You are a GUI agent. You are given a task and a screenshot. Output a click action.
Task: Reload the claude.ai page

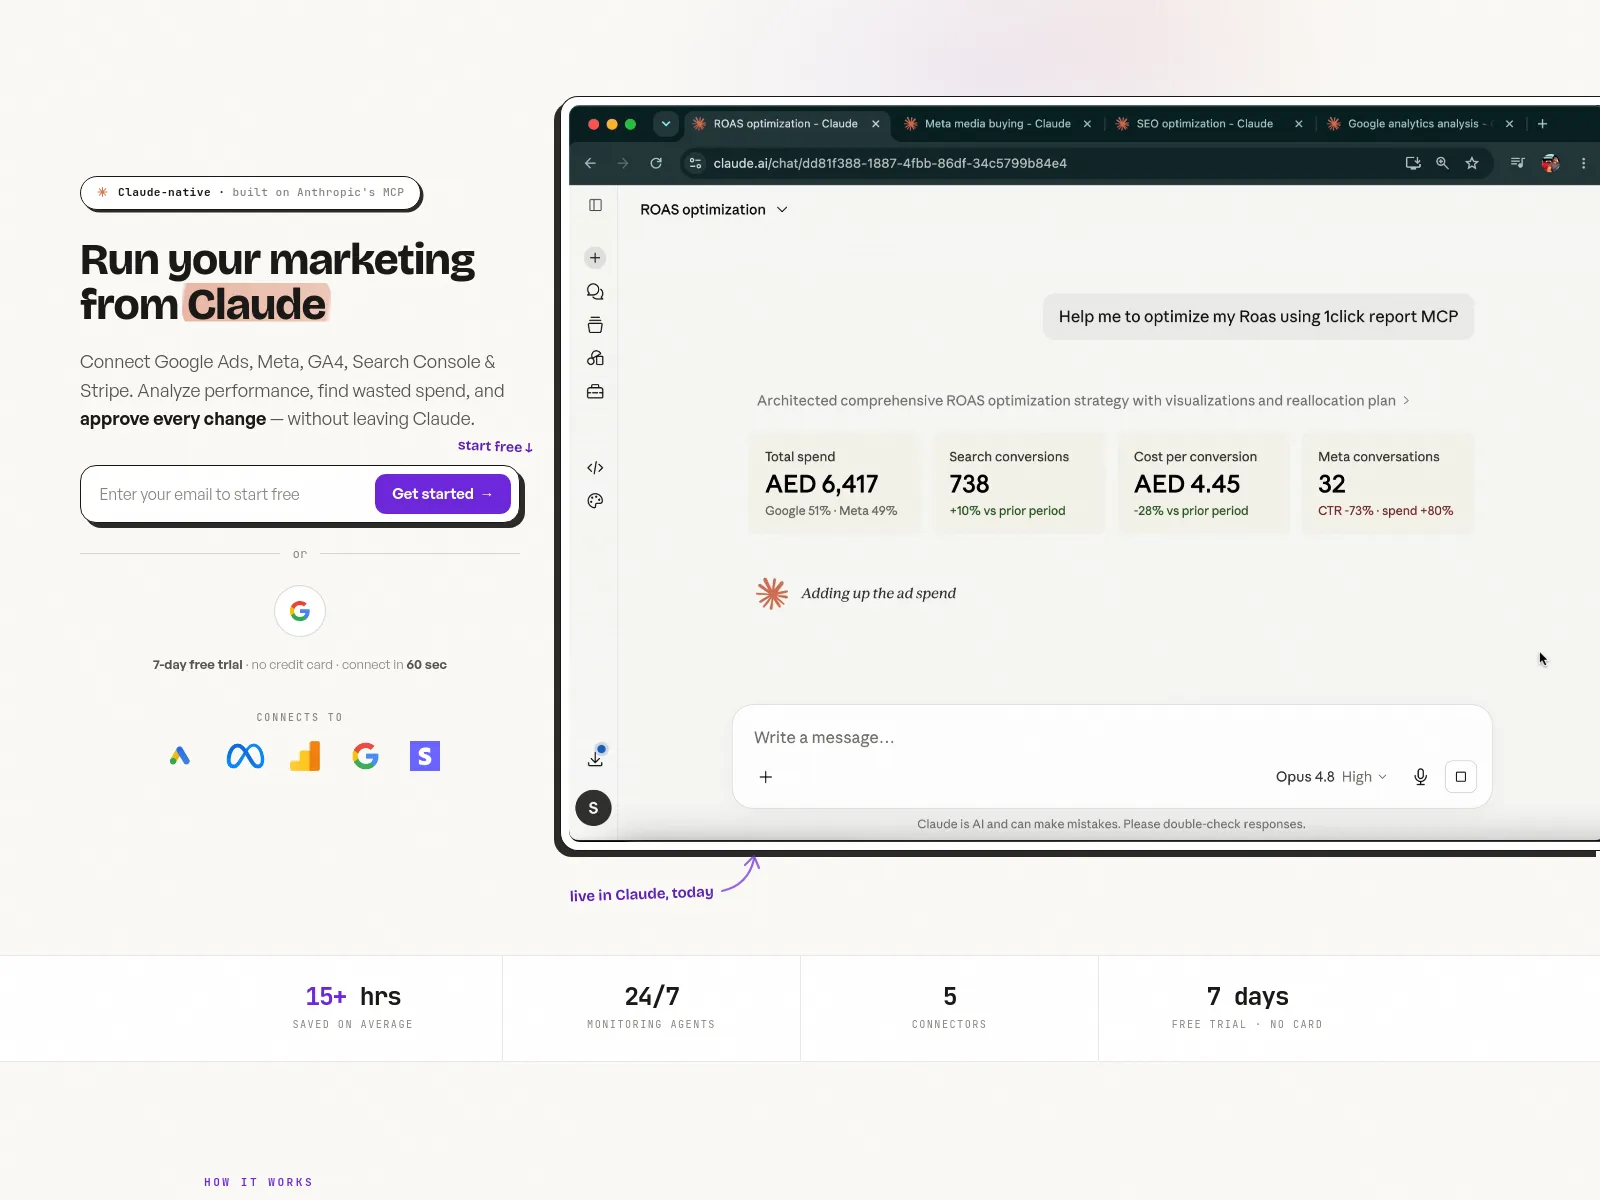pos(656,163)
